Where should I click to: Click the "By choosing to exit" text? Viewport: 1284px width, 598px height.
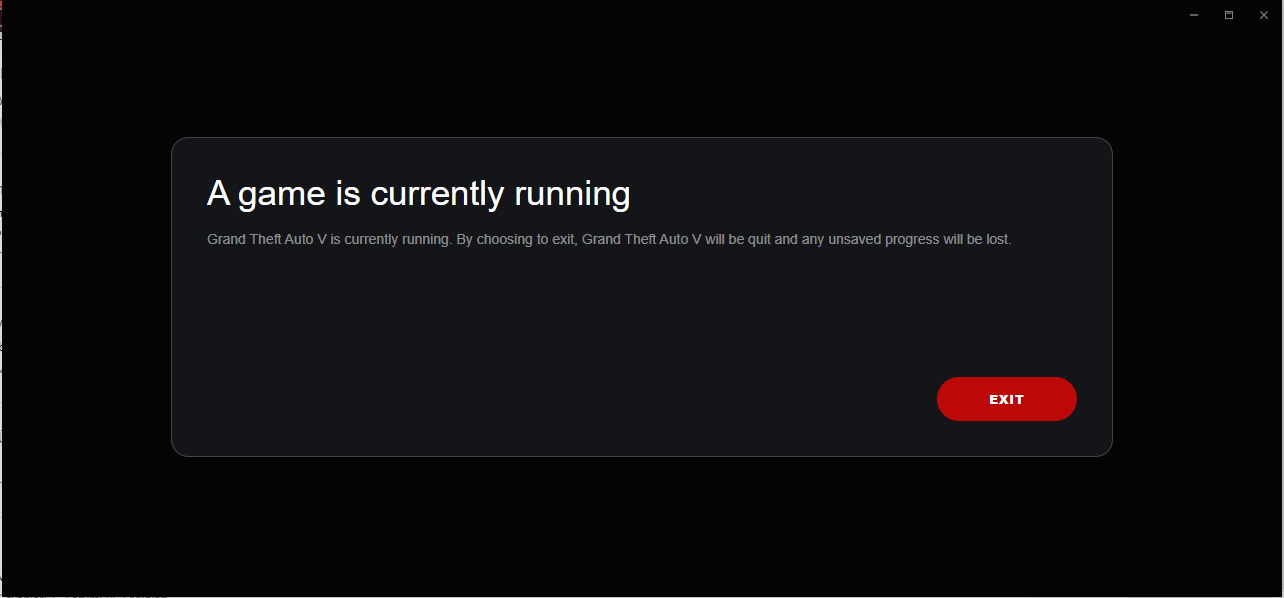pyautogui.click(x=516, y=240)
